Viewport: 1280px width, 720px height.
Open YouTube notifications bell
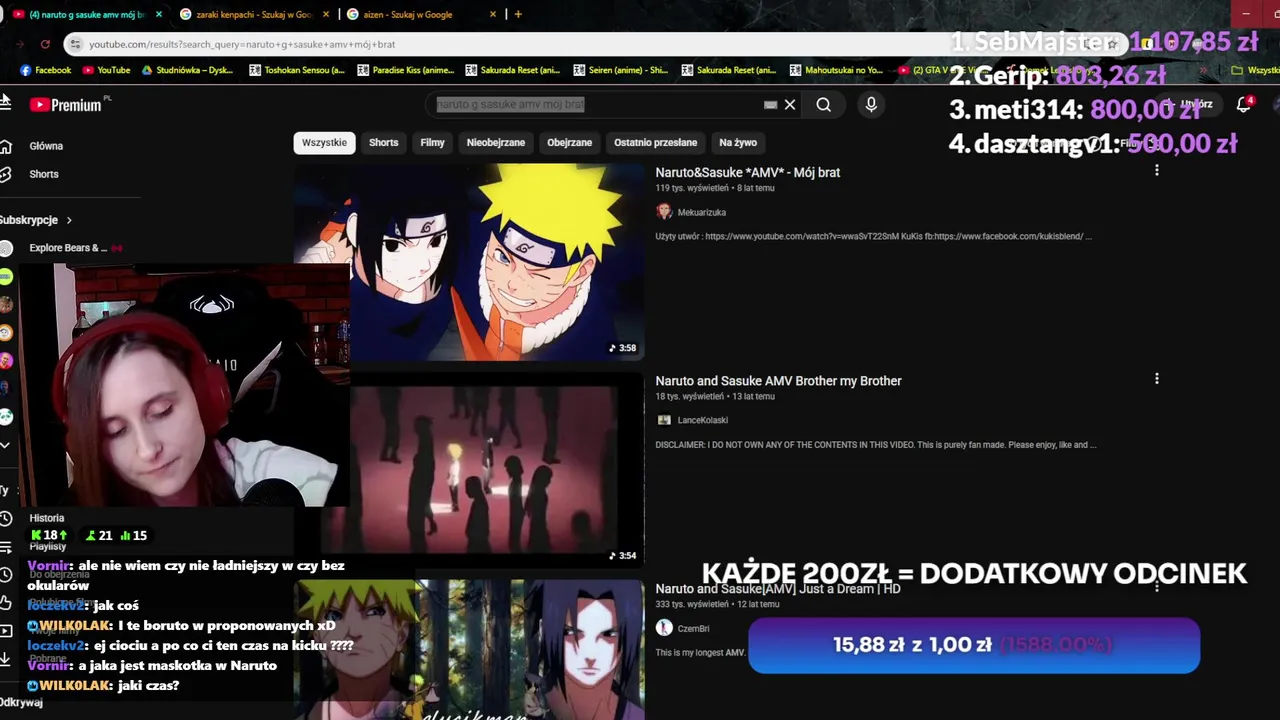(1244, 104)
